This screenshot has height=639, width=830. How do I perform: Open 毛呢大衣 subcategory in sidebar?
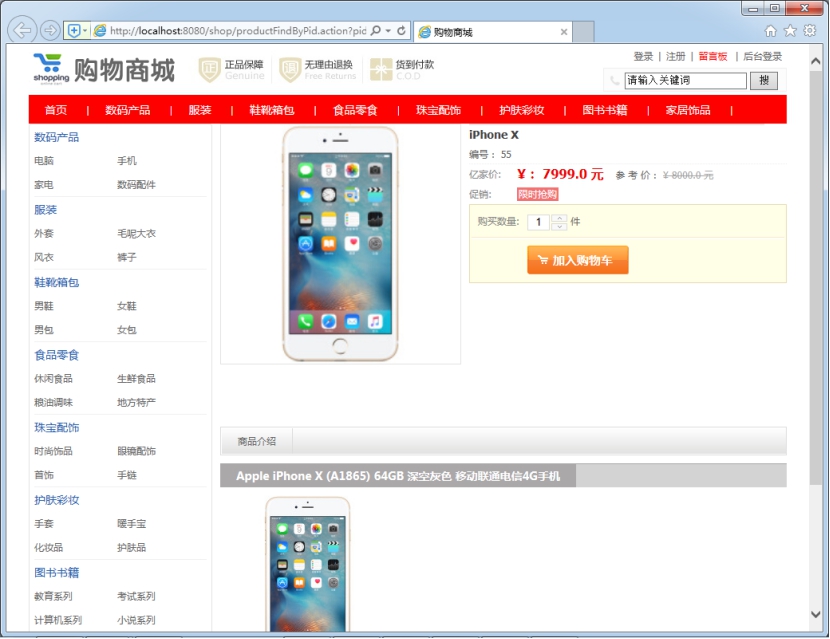coord(137,233)
